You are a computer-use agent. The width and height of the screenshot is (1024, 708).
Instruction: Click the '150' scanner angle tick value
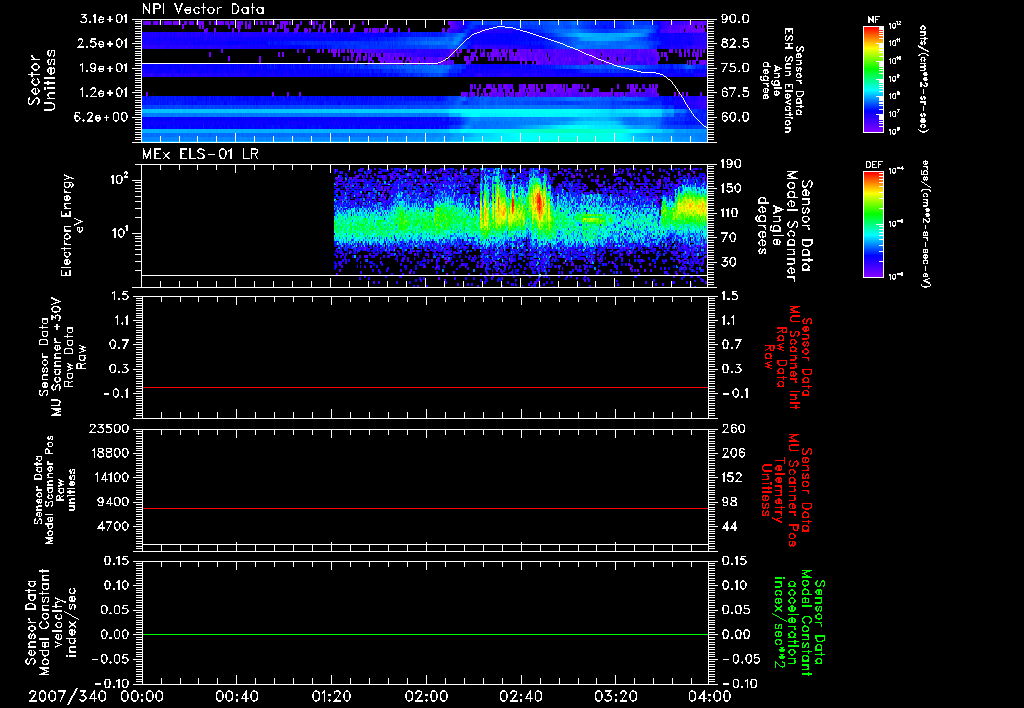pos(731,189)
